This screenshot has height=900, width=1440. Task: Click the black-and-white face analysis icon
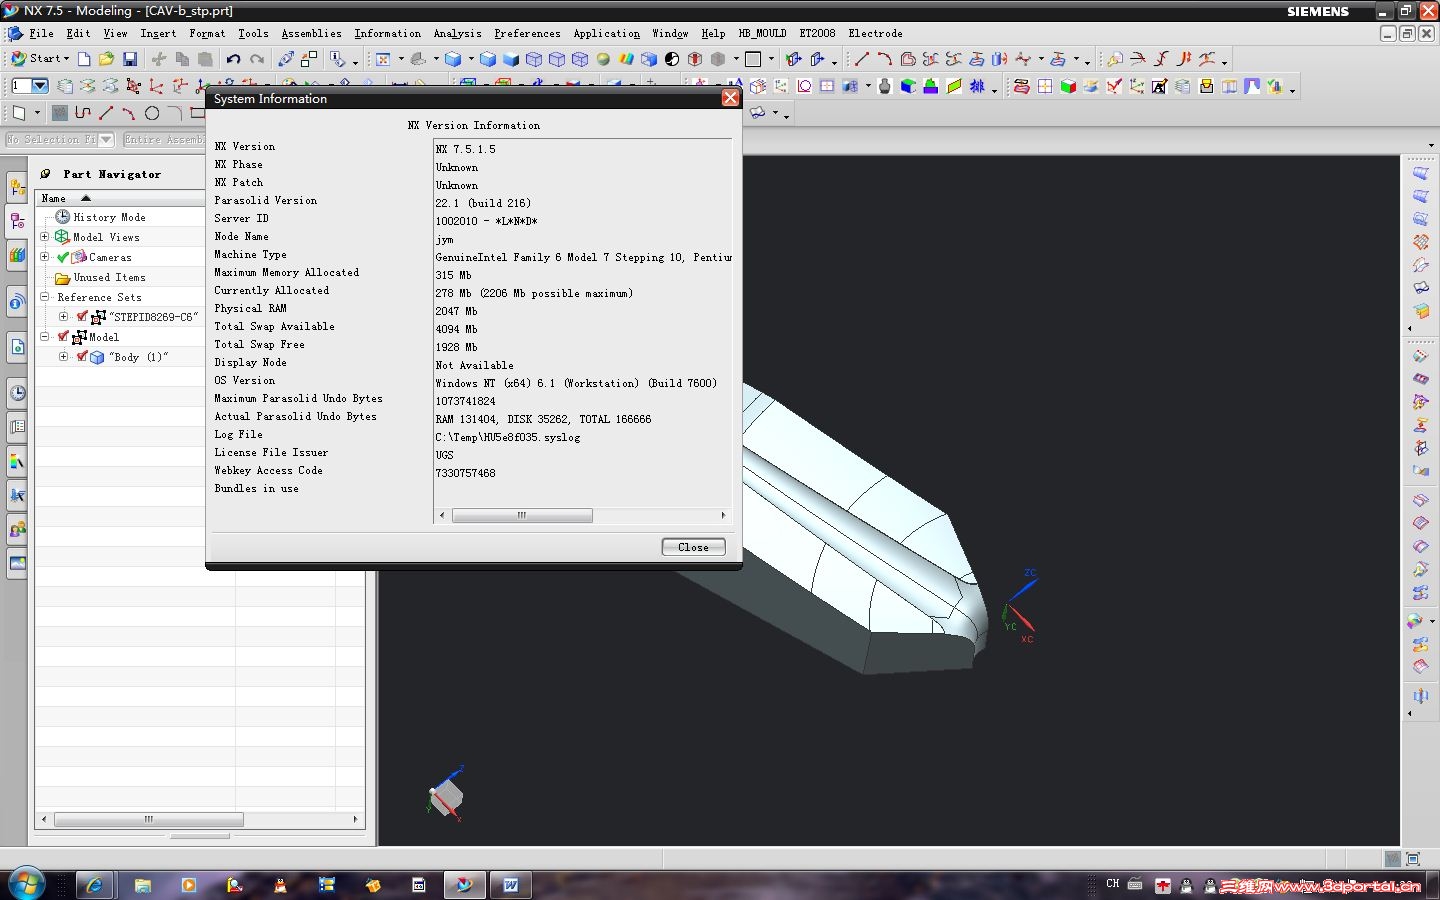[672, 59]
